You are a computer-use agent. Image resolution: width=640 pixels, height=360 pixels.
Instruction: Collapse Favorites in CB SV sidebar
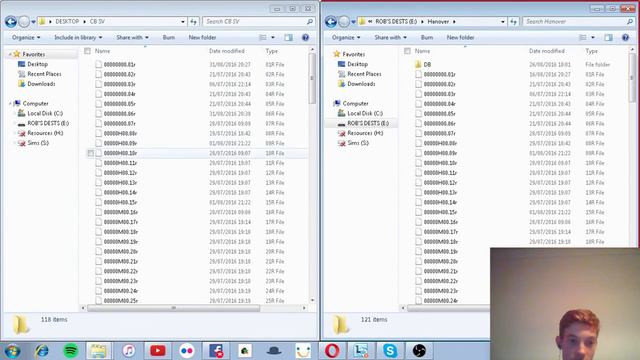coord(10,54)
